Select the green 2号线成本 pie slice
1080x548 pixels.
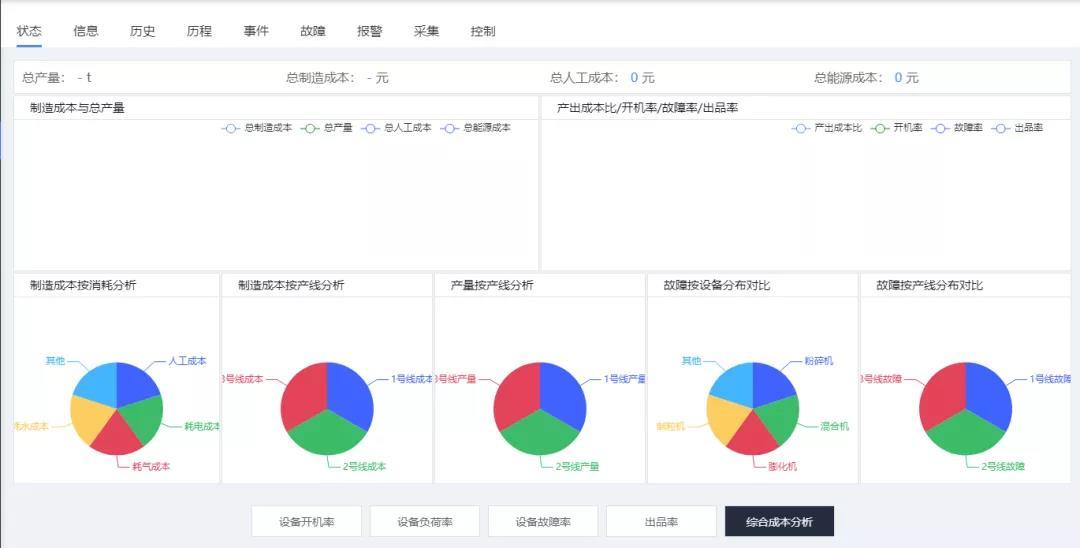[327, 434]
